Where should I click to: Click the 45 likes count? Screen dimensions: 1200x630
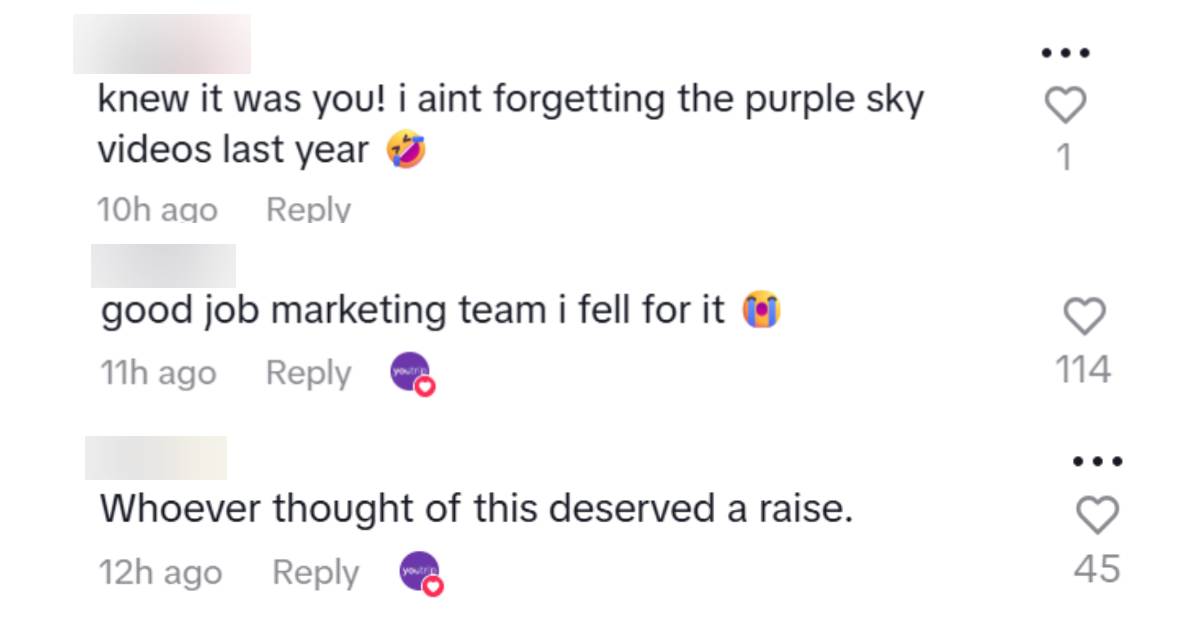coord(1096,569)
